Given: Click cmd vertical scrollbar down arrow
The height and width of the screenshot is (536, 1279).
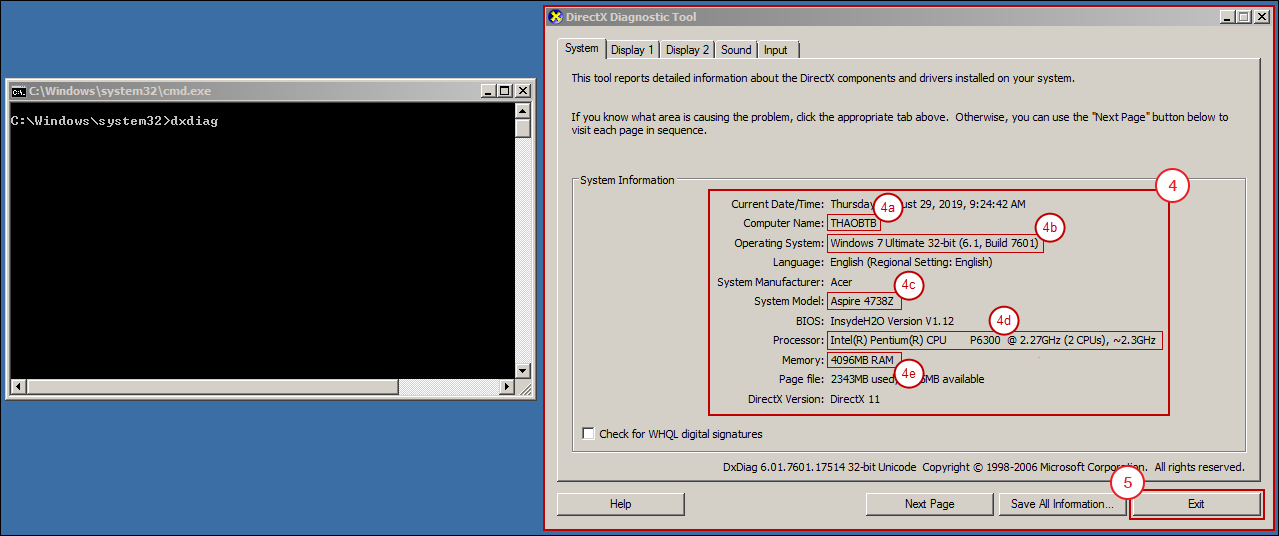Looking at the screenshot, I should coord(522,370).
